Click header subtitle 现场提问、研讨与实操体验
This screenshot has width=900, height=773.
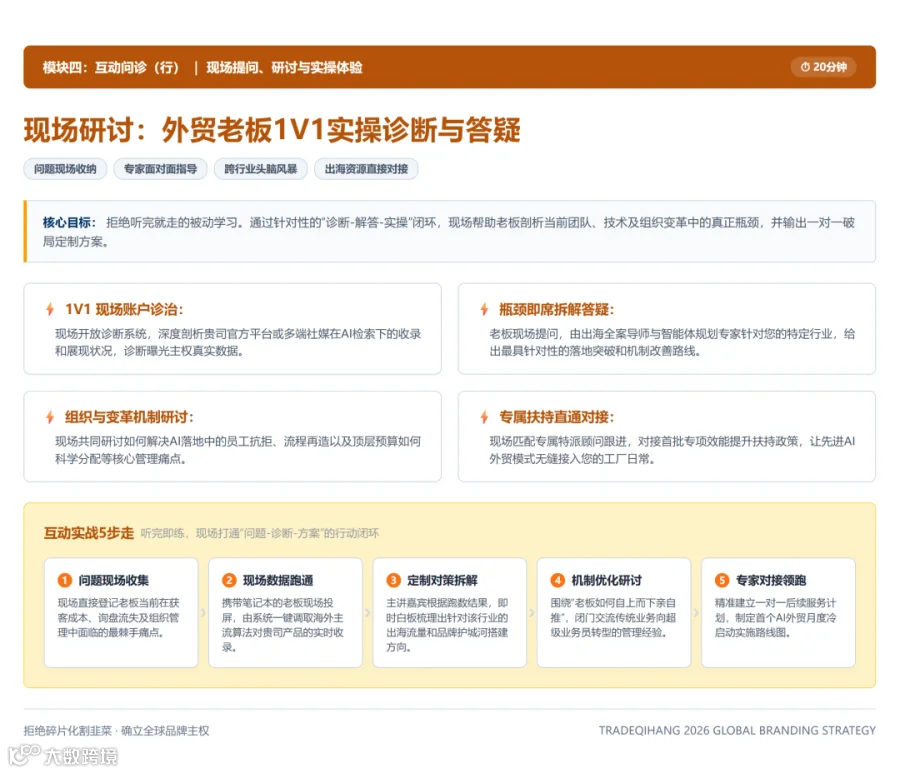pyautogui.click(x=284, y=68)
